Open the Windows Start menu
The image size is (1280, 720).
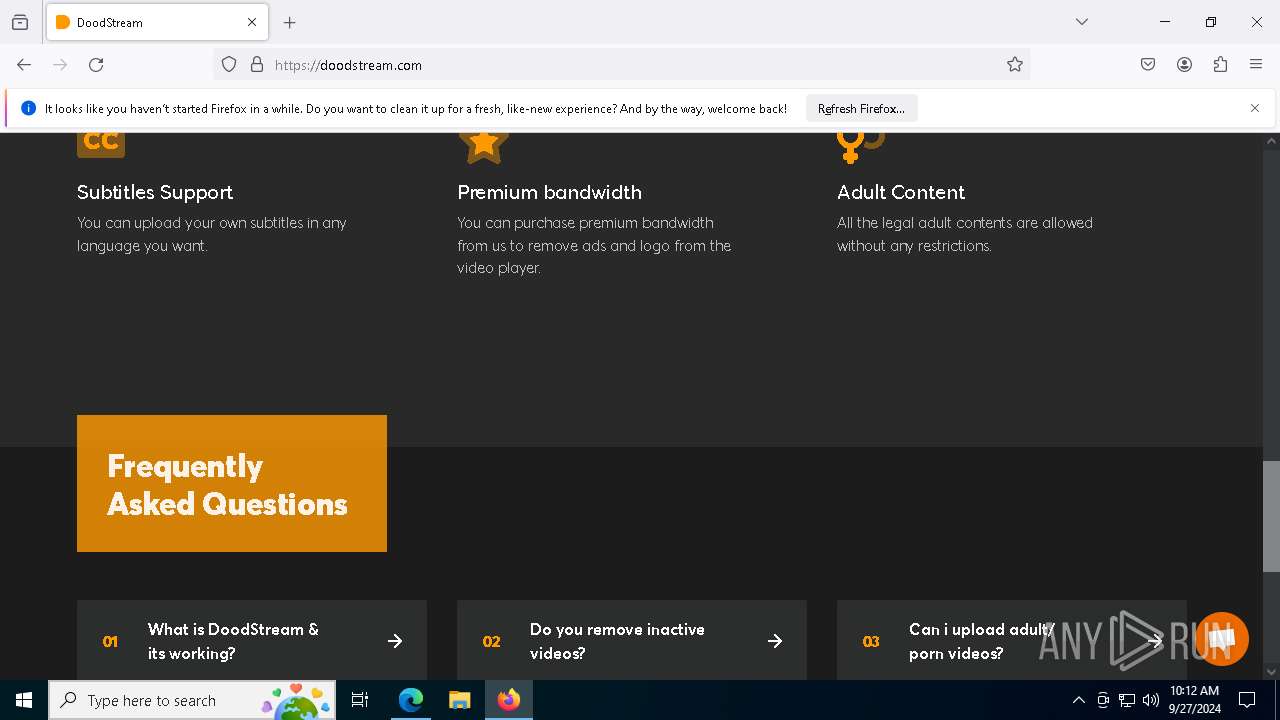pos(24,700)
